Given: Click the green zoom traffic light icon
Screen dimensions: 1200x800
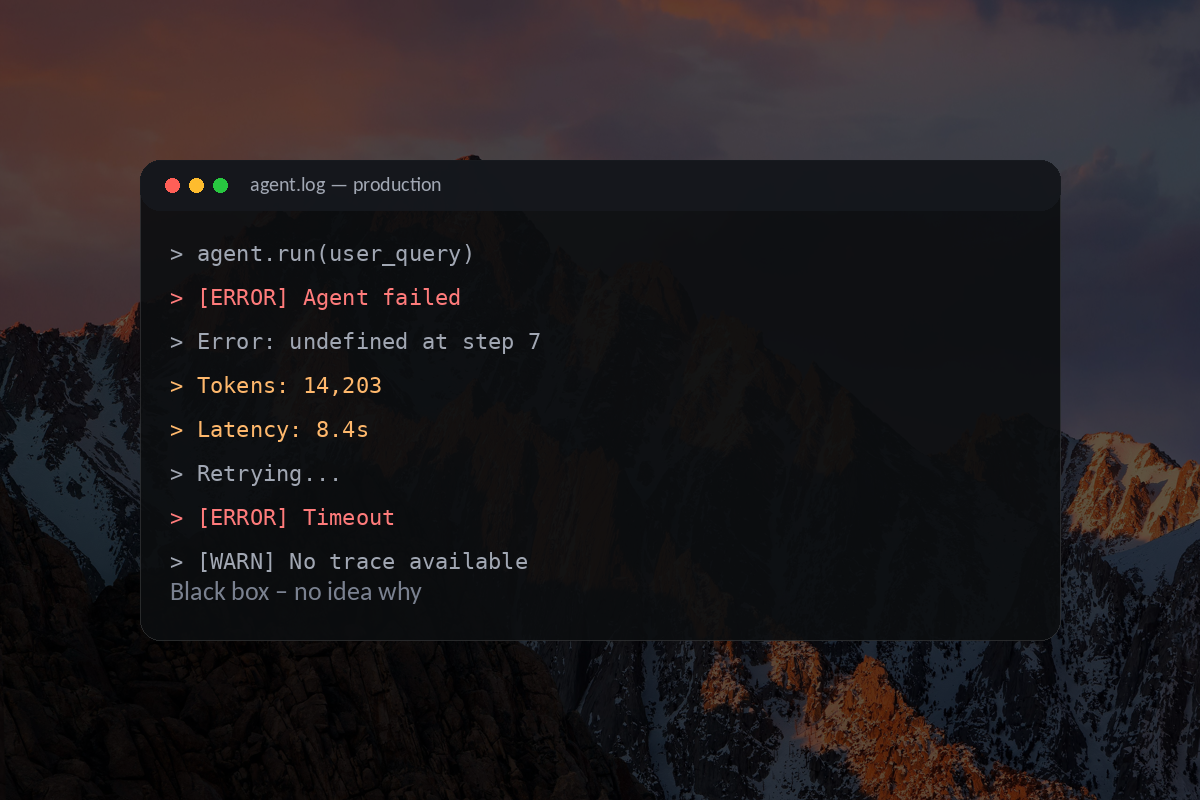Looking at the screenshot, I should 220,185.
